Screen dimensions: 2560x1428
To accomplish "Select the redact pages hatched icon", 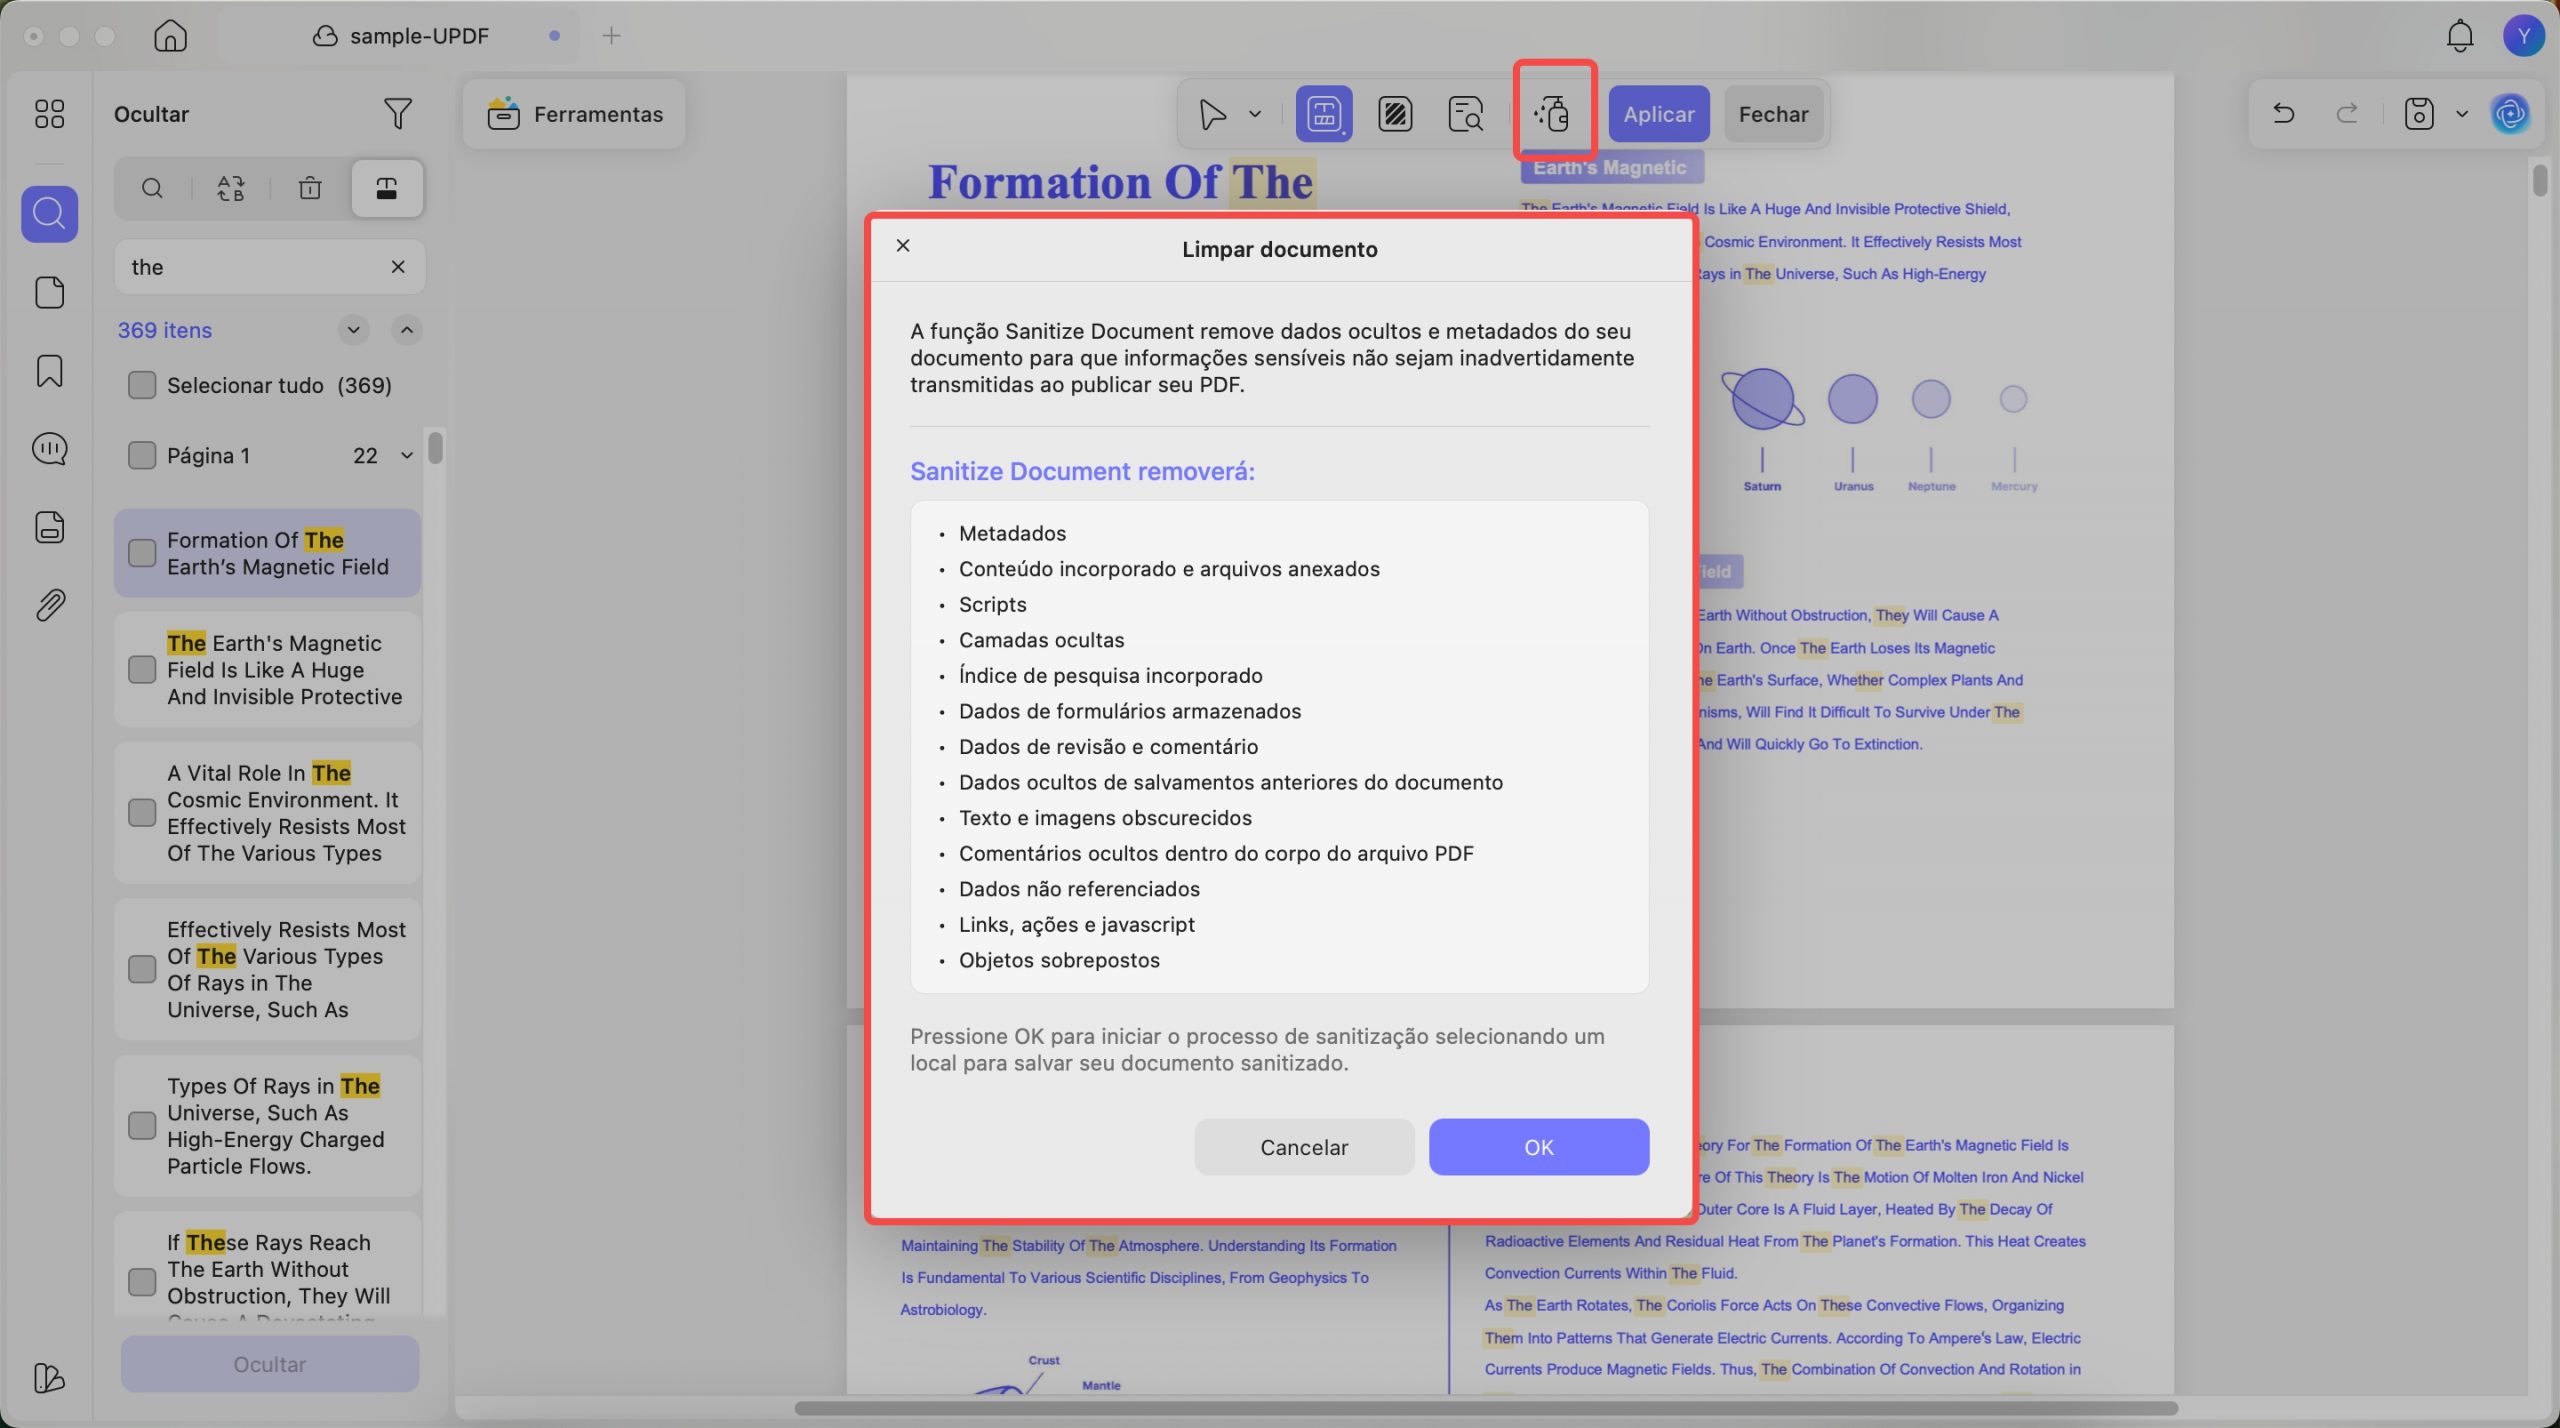I will coord(1395,114).
